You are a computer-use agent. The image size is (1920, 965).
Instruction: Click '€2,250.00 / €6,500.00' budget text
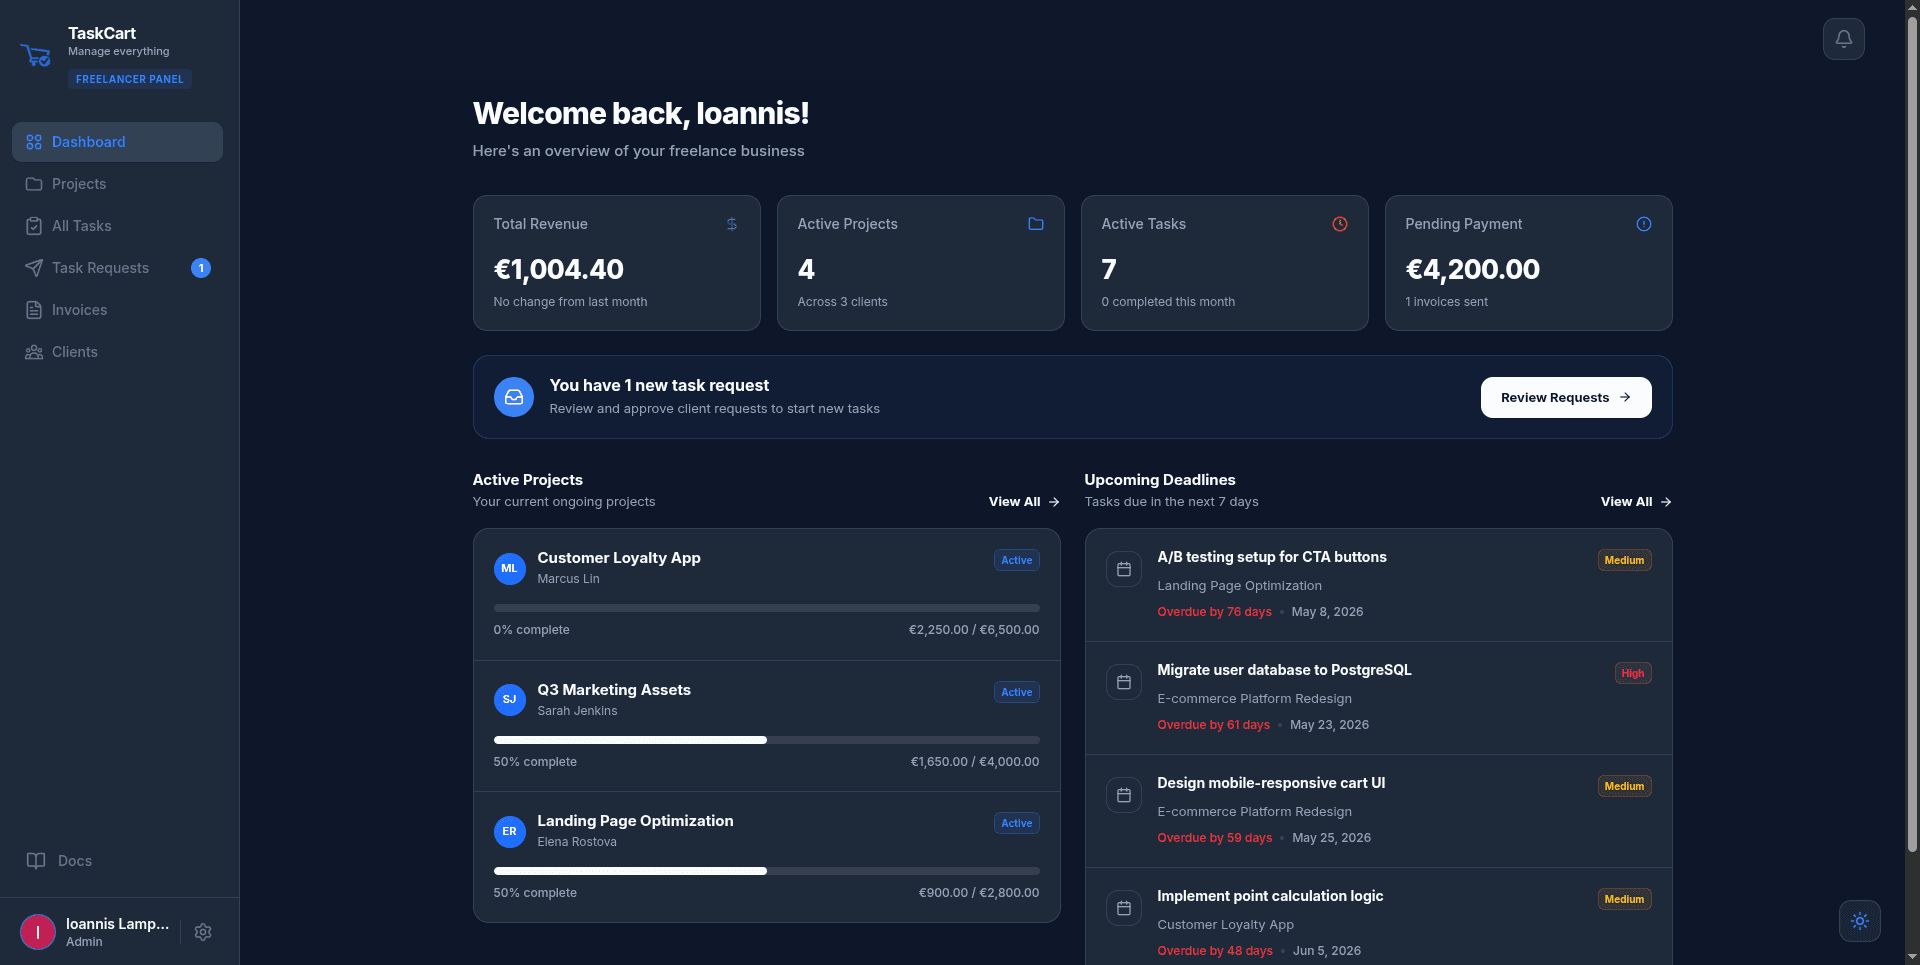(974, 630)
